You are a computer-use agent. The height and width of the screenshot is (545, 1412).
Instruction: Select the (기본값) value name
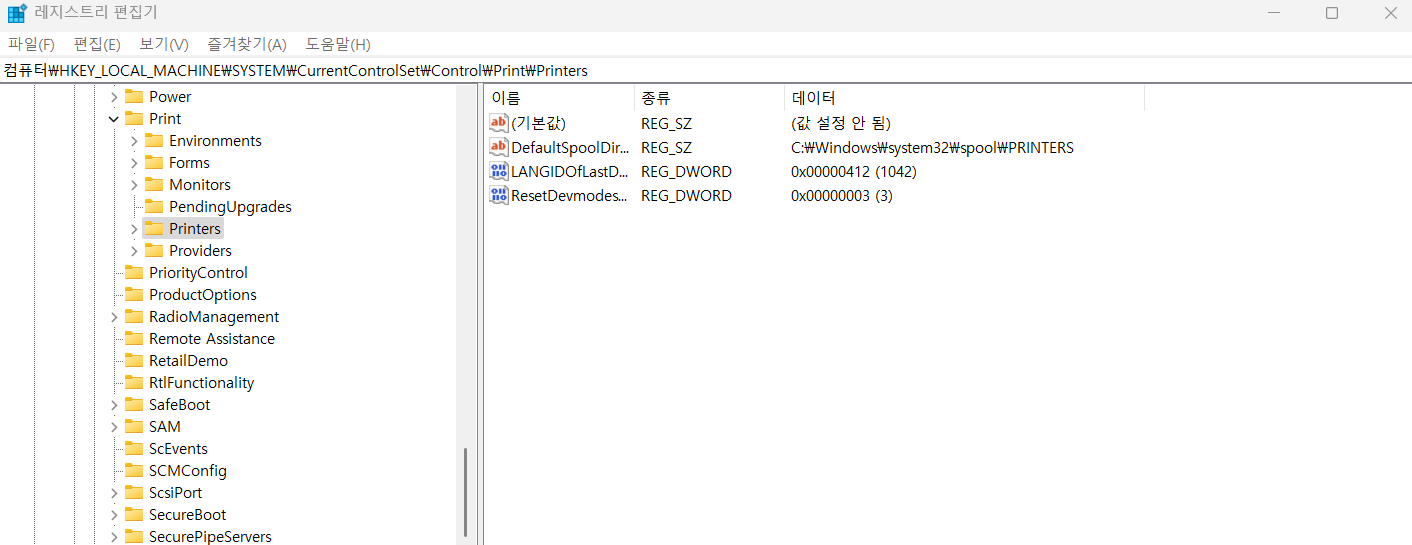[538, 123]
